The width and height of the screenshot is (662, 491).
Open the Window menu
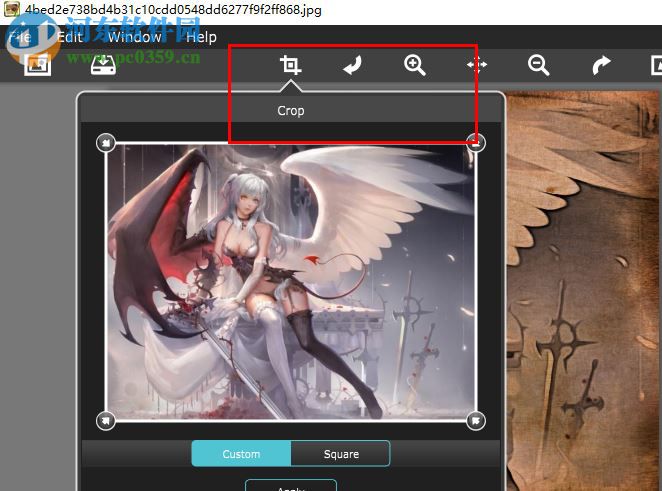coord(134,37)
